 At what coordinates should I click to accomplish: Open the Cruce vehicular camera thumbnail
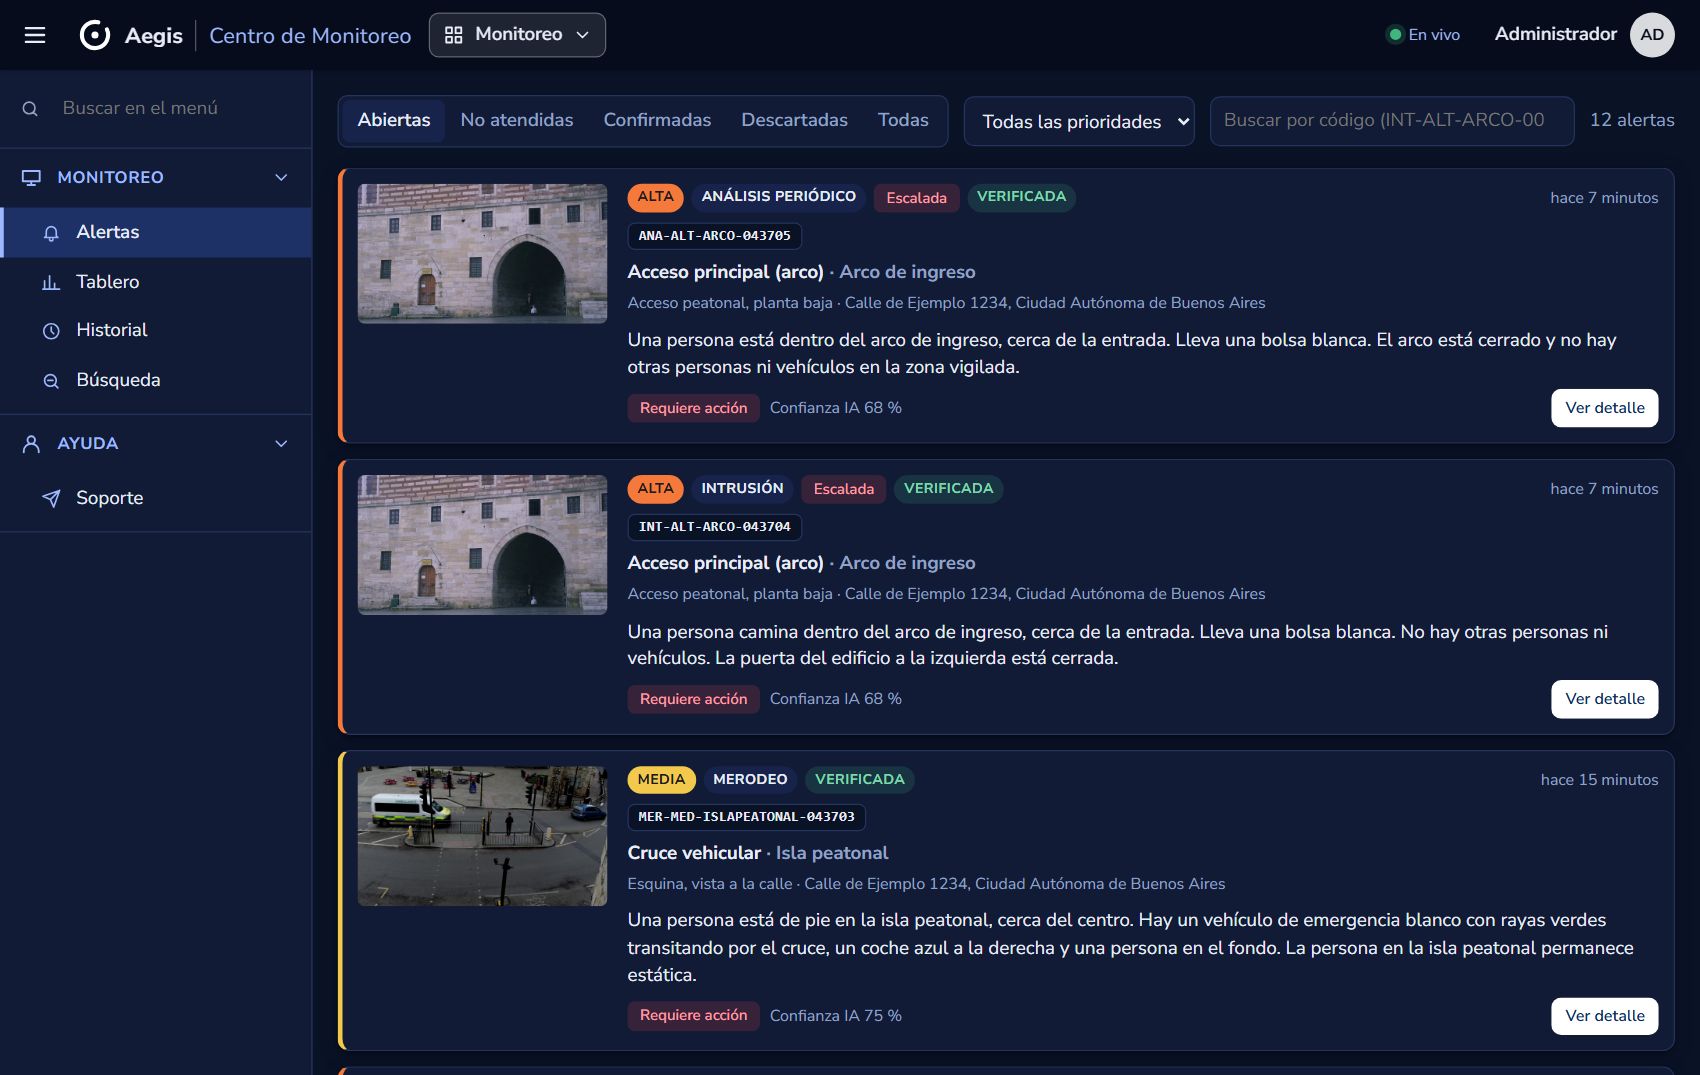coord(482,836)
